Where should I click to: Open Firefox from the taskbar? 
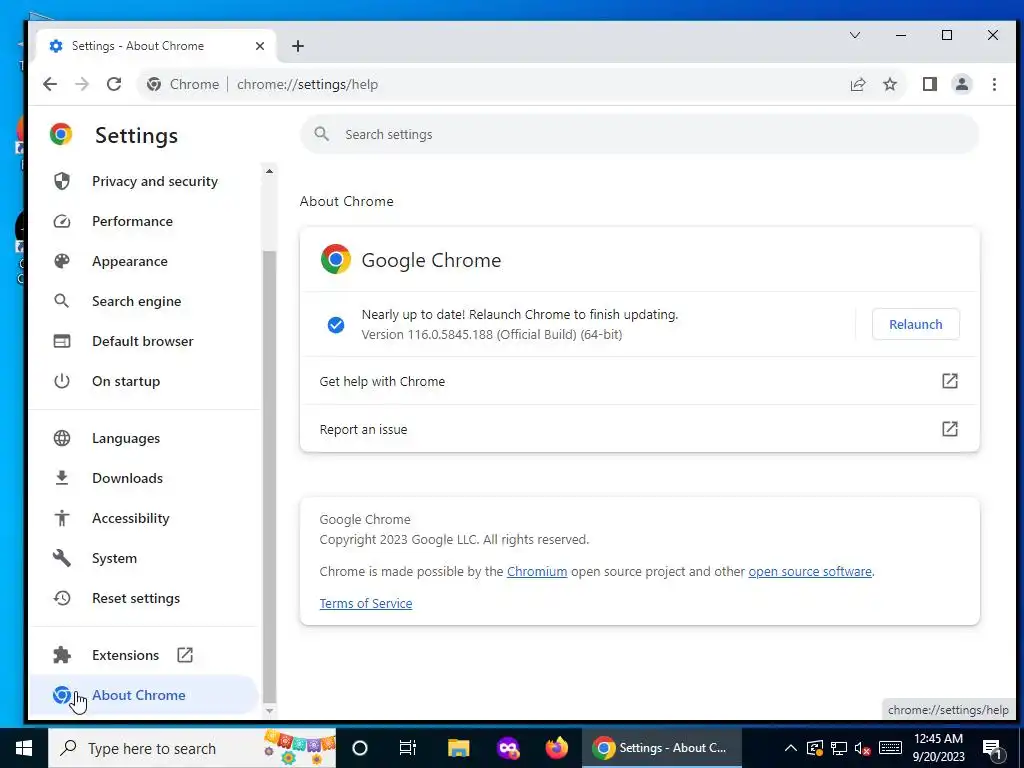click(x=556, y=748)
